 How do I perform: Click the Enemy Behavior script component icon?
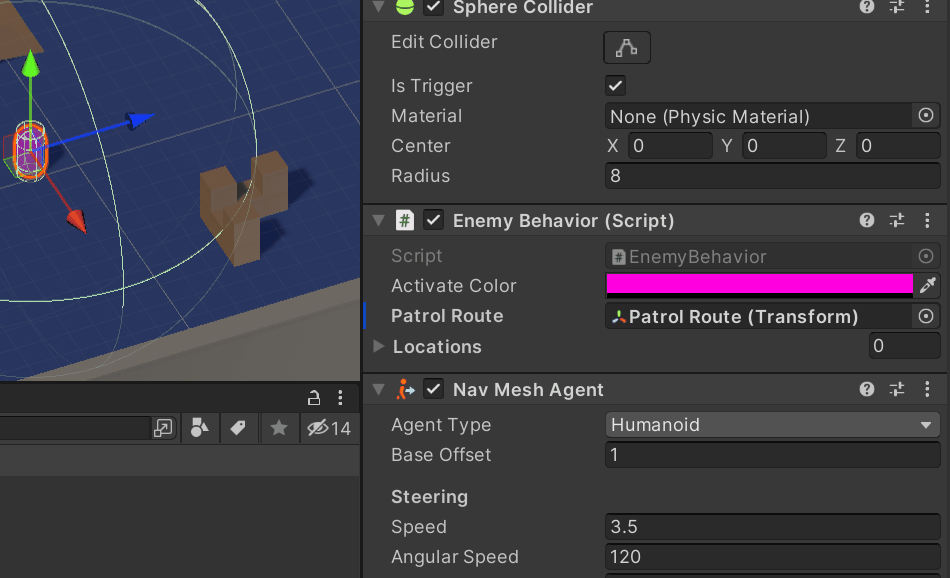pyautogui.click(x=405, y=220)
